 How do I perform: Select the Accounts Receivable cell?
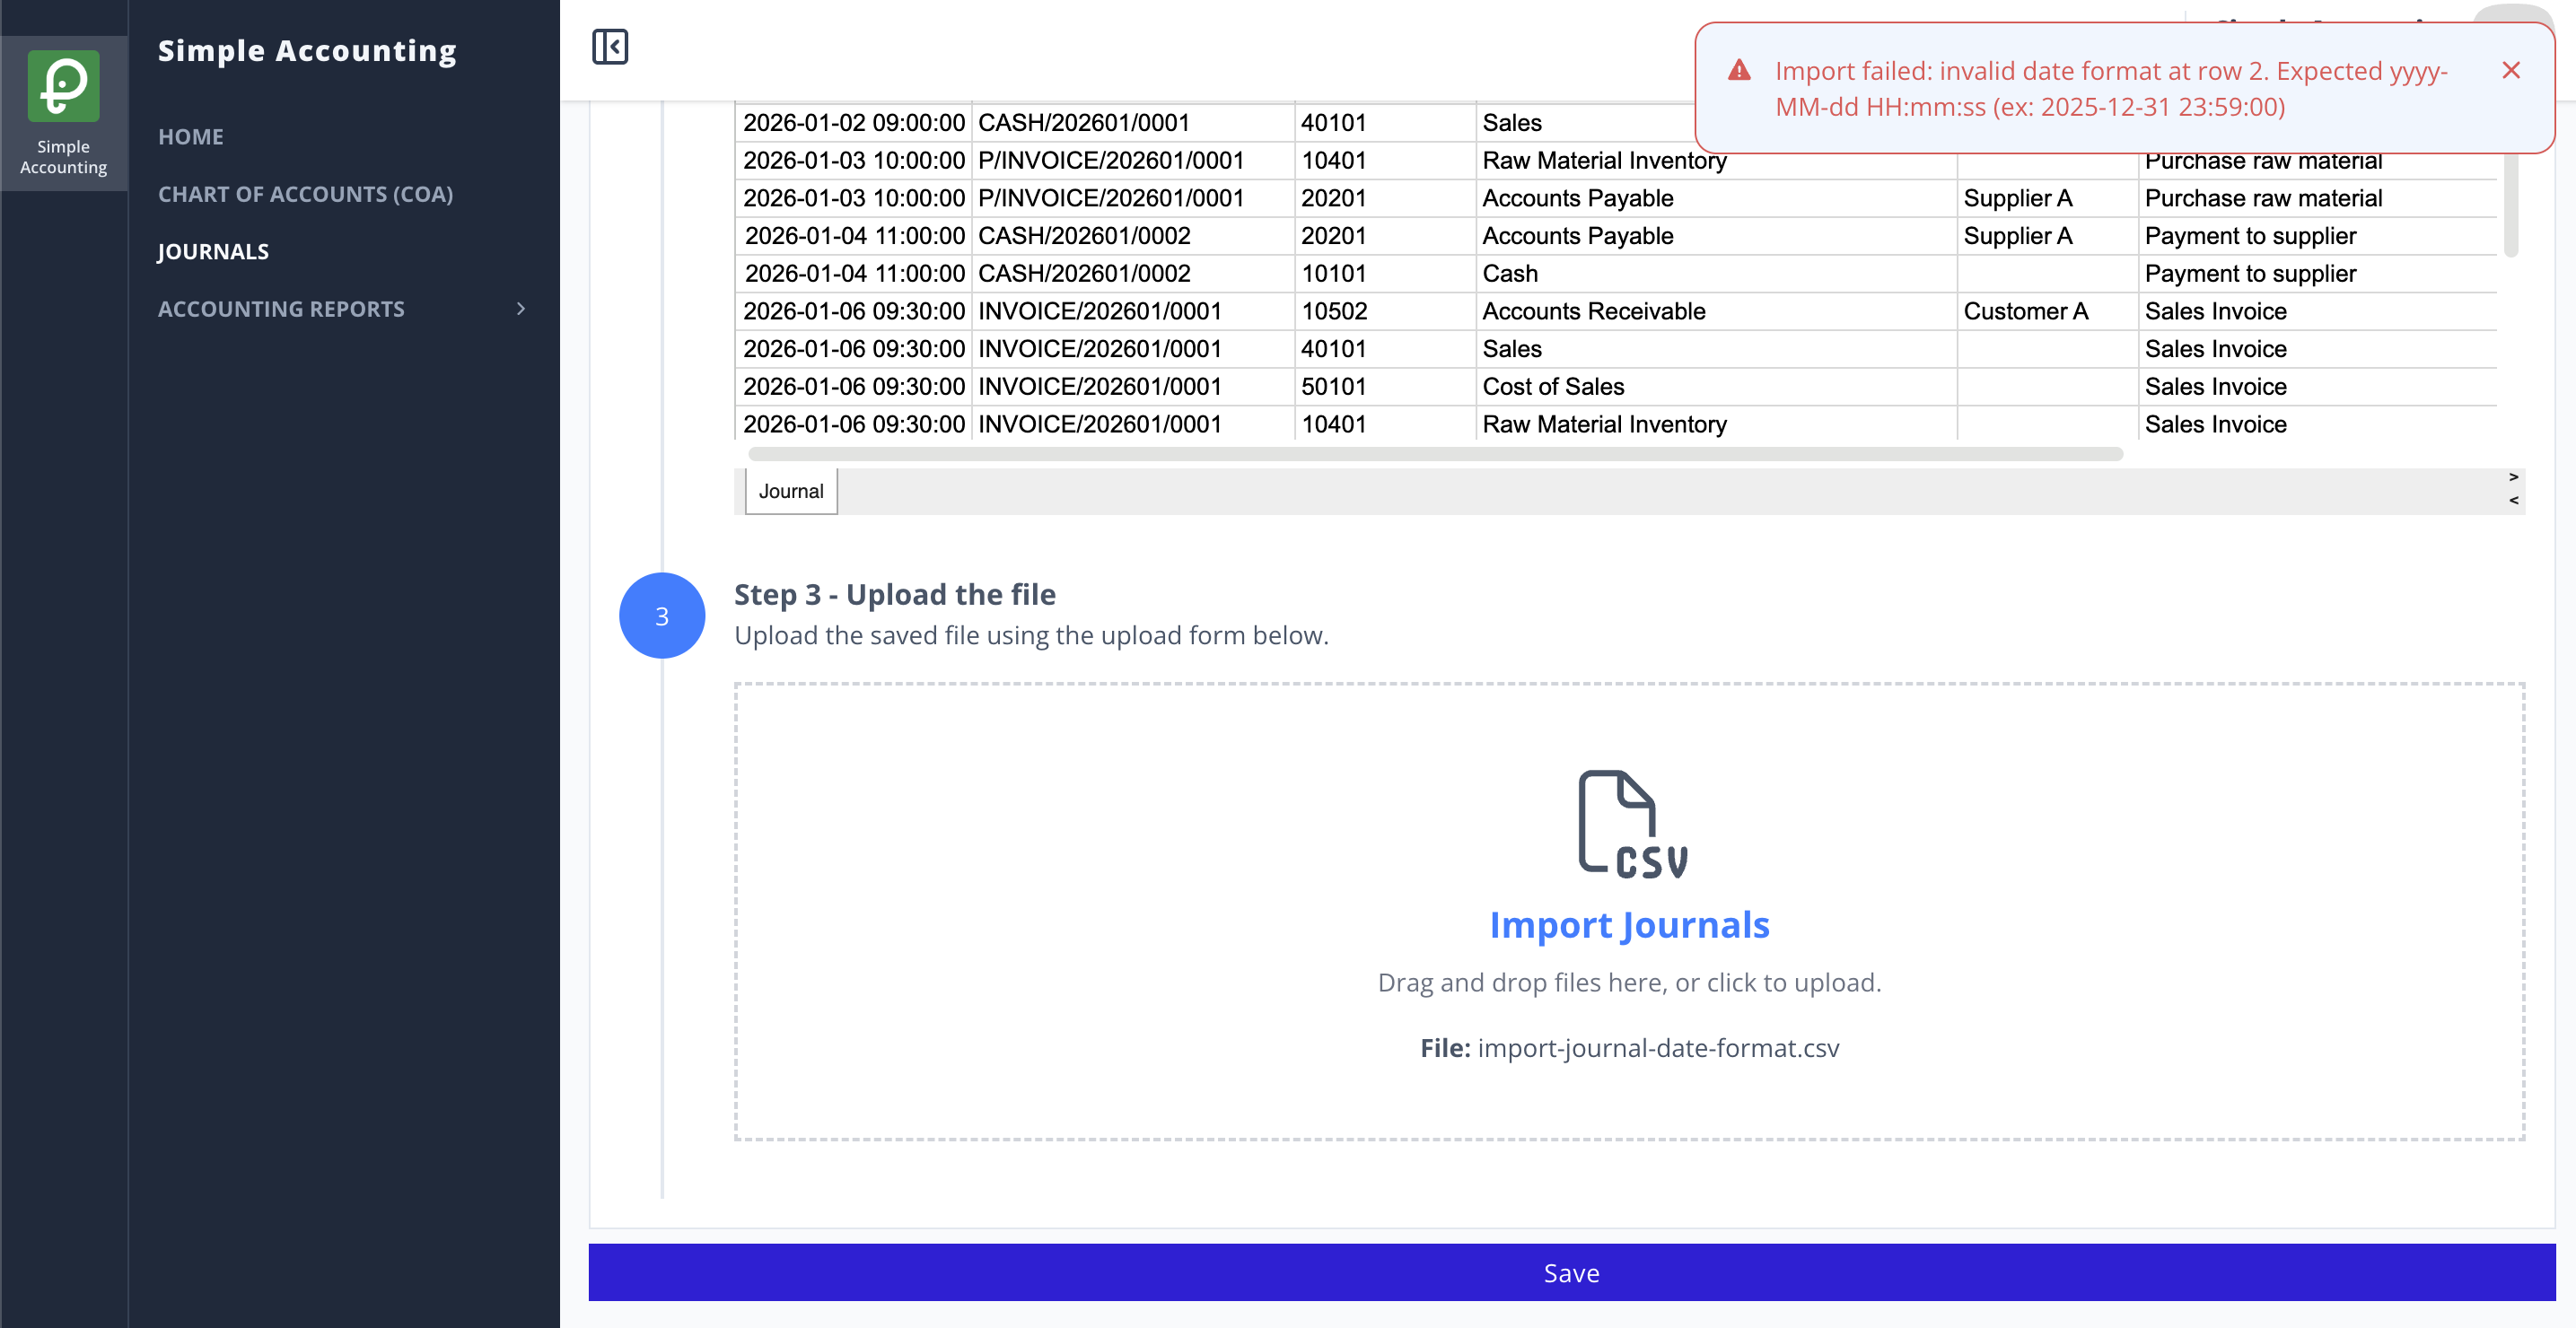(1716, 311)
